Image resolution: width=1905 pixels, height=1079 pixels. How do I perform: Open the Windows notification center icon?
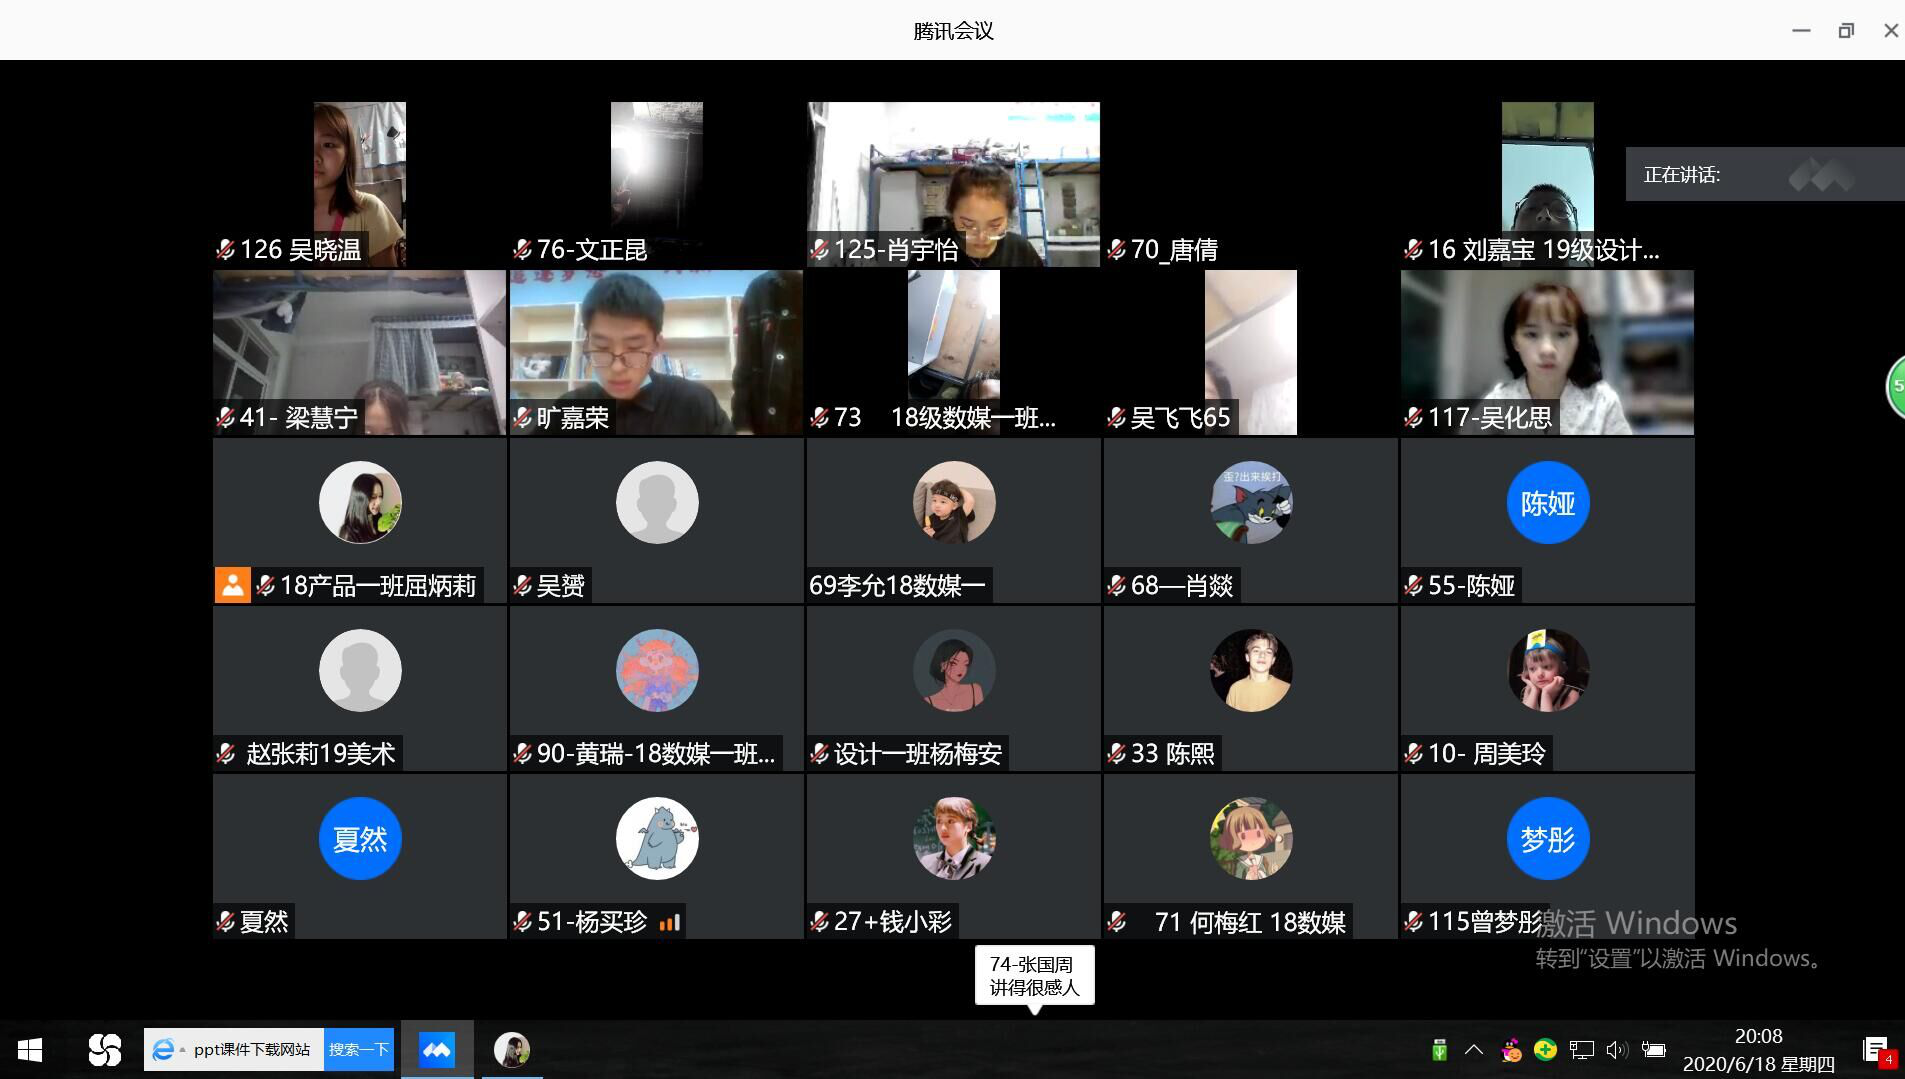point(1876,1050)
